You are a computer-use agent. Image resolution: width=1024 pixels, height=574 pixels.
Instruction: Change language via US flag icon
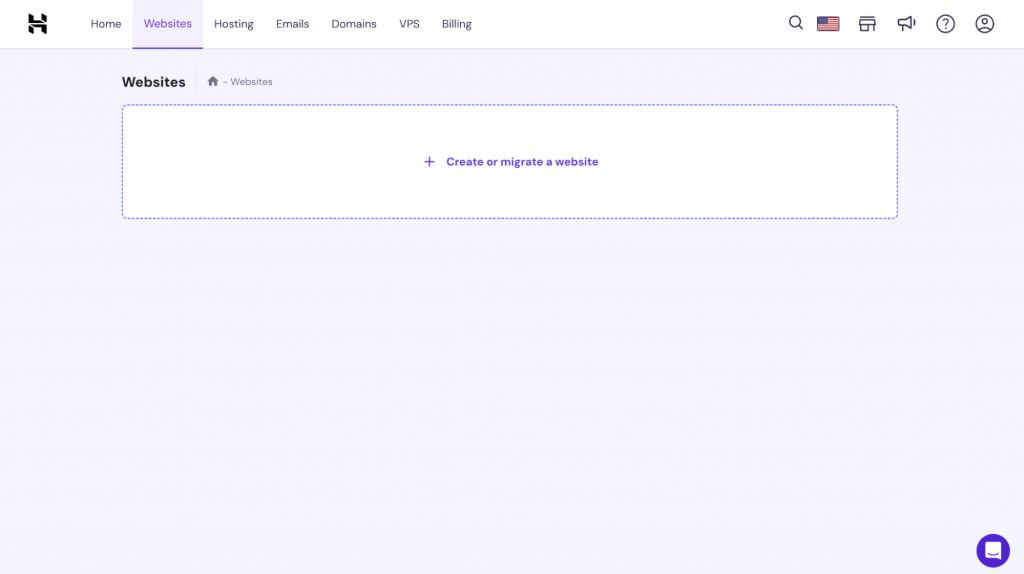click(828, 24)
